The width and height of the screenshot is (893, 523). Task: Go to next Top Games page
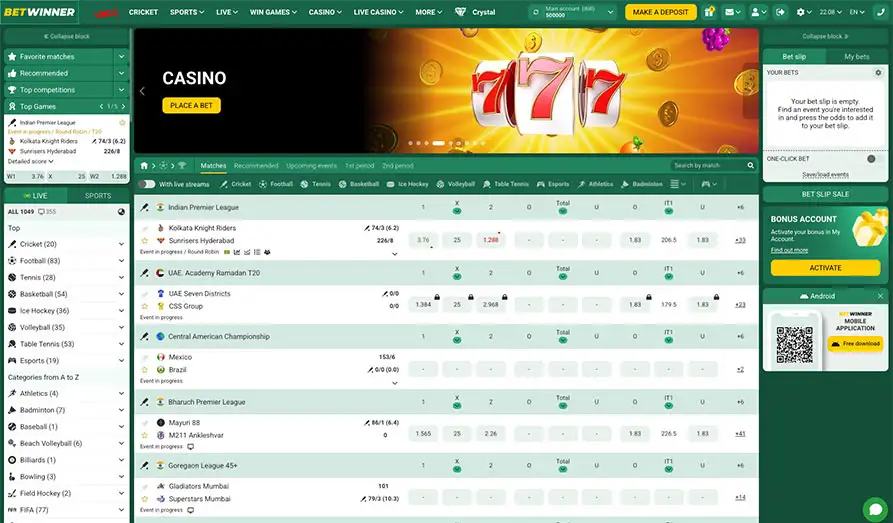(x=123, y=107)
